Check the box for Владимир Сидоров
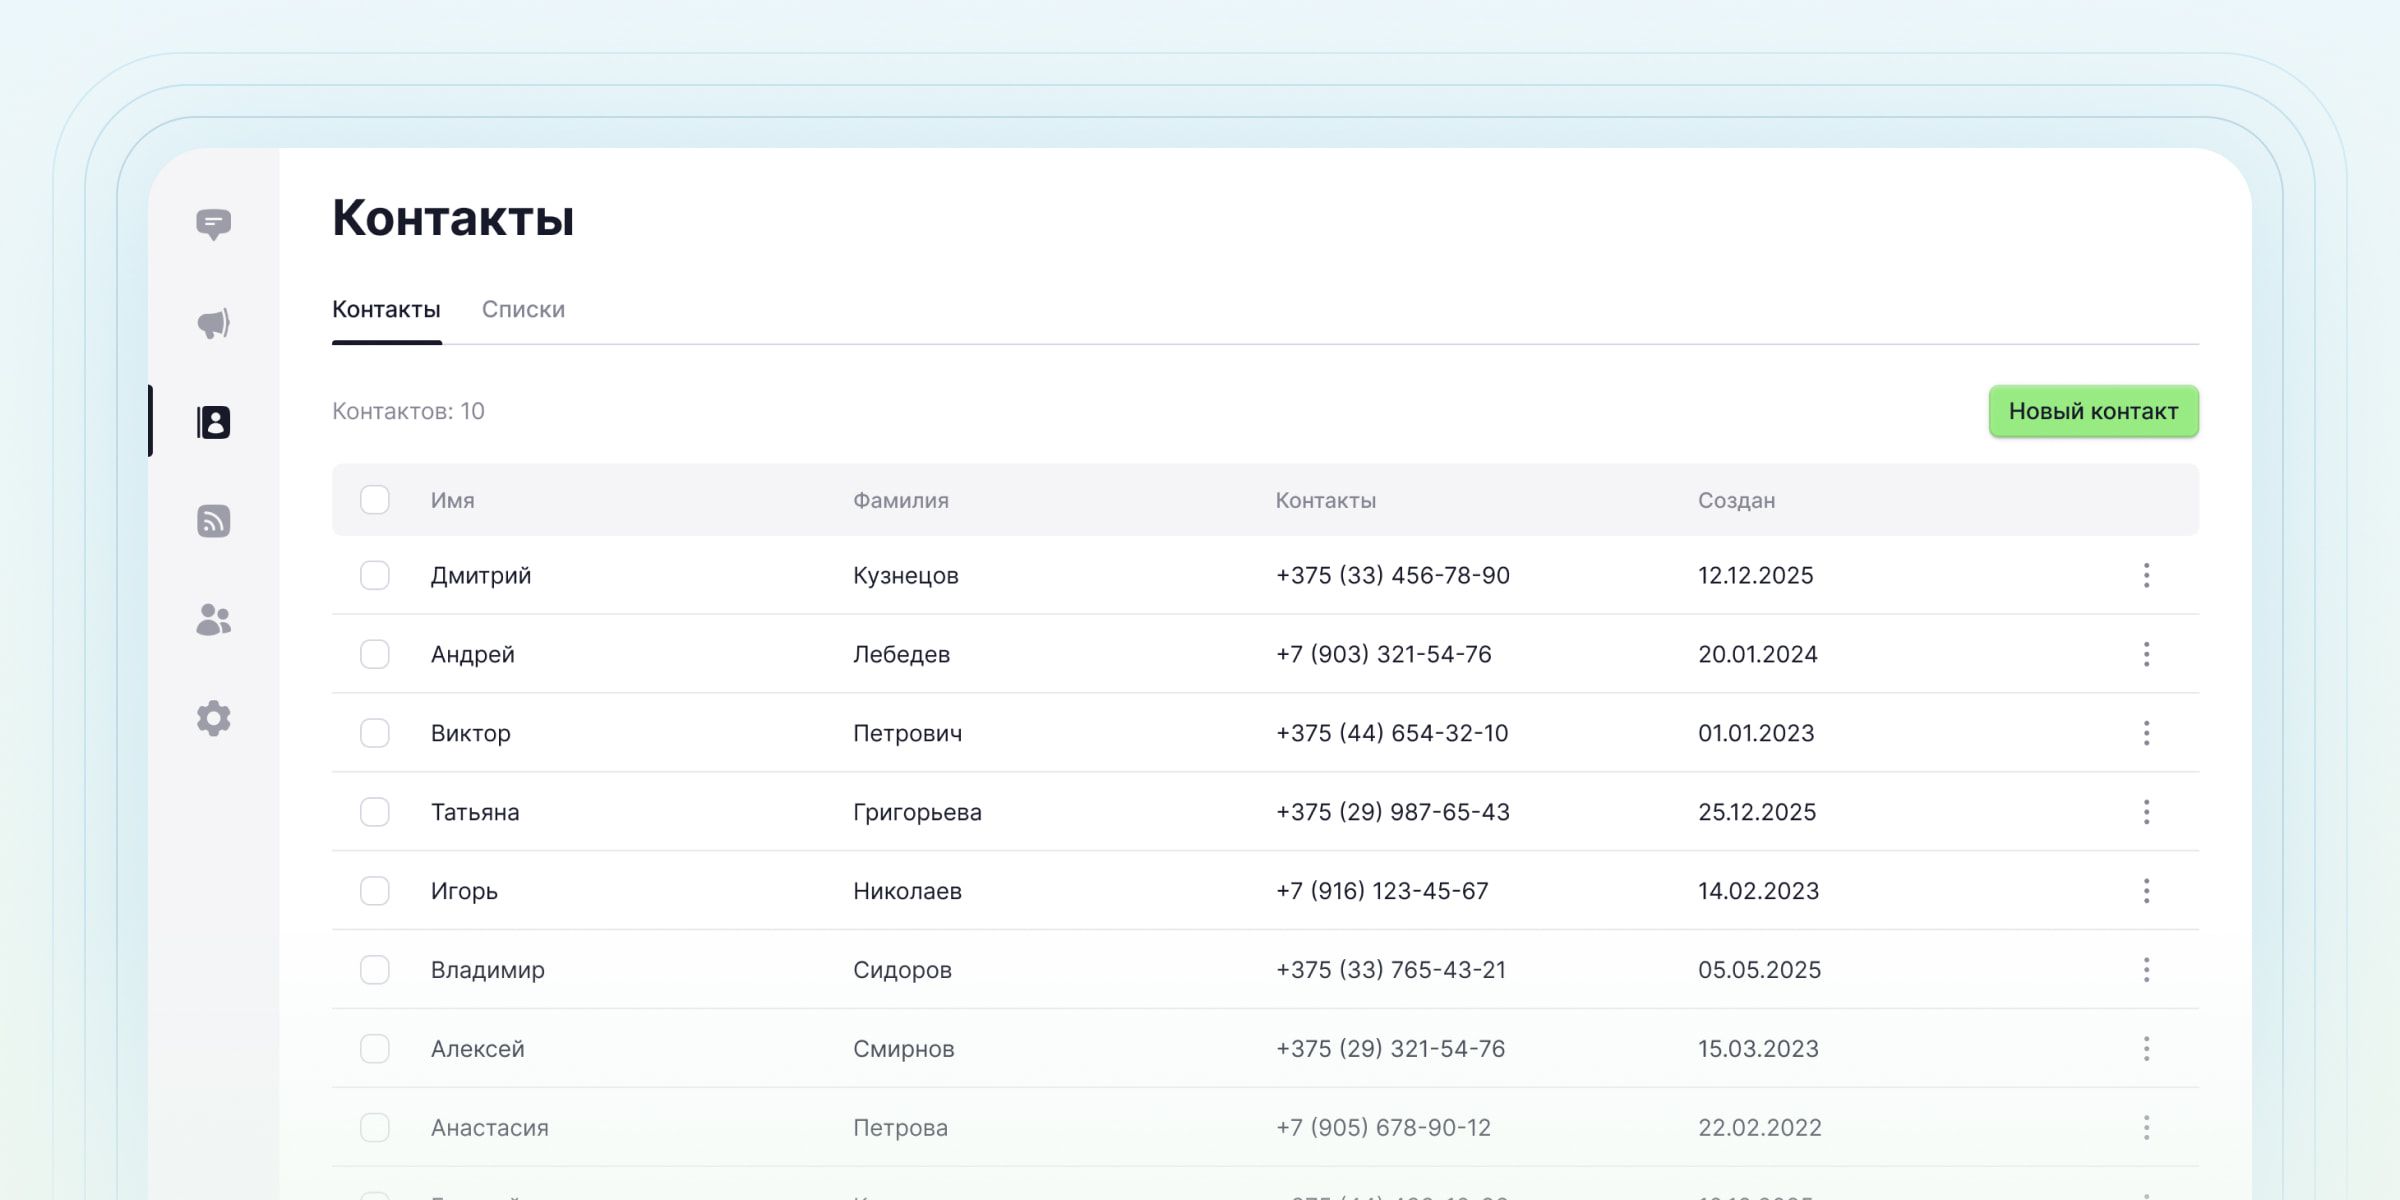This screenshot has height=1200, width=2400. [x=375, y=970]
